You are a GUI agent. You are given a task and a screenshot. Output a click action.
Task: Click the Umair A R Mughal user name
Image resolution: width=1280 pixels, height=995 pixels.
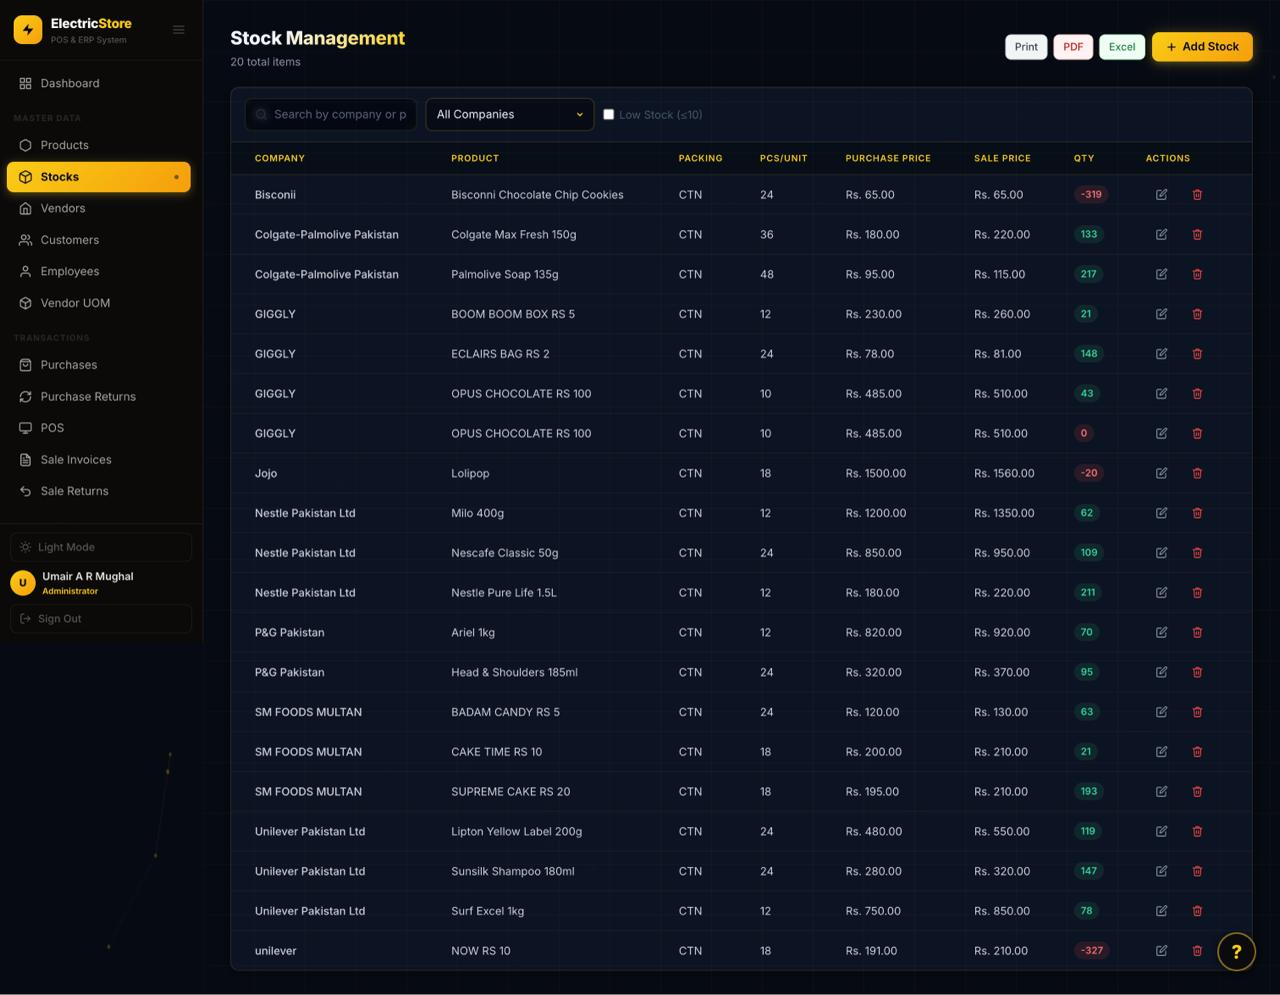(x=88, y=577)
